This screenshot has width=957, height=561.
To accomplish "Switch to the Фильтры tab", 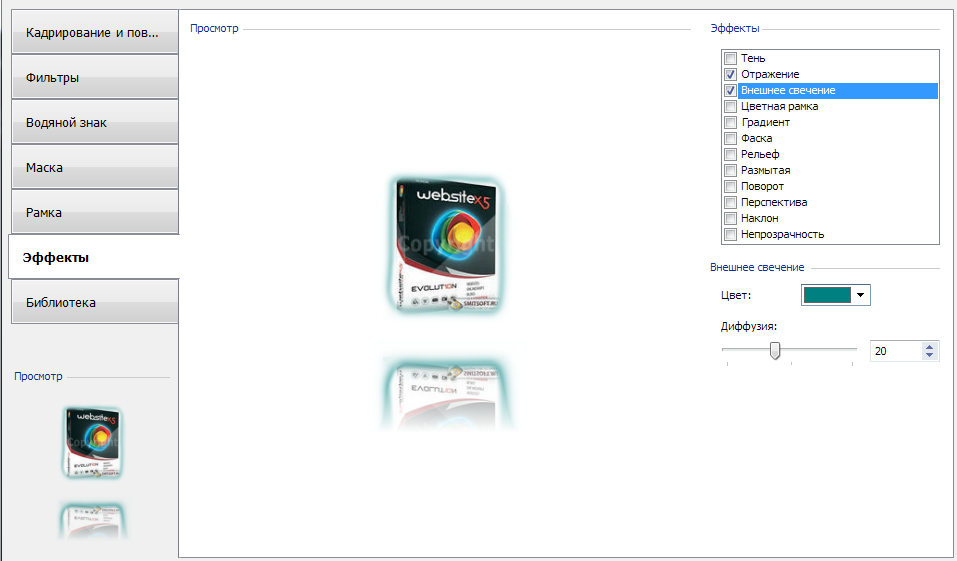I will coord(95,78).
